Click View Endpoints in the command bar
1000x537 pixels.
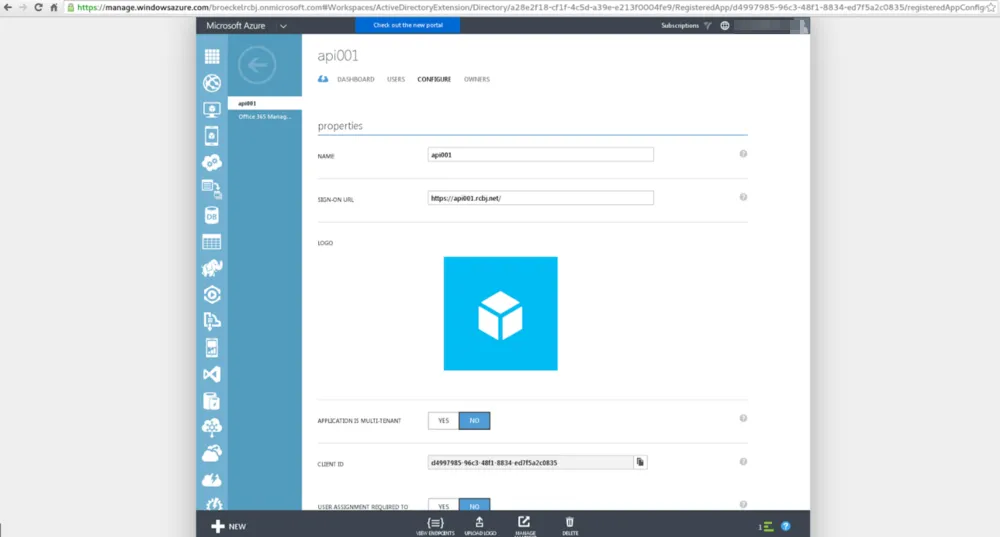click(x=436, y=526)
